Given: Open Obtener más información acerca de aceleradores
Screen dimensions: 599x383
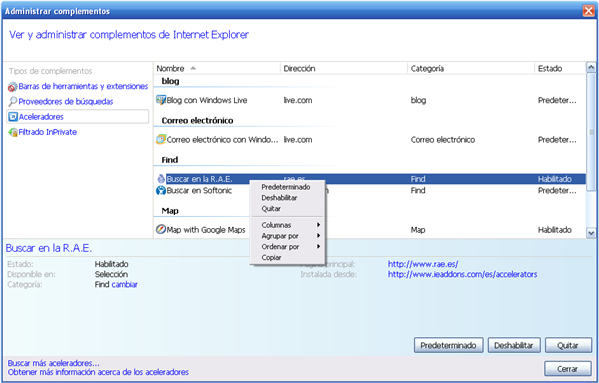Looking at the screenshot, I should (98, 372).
